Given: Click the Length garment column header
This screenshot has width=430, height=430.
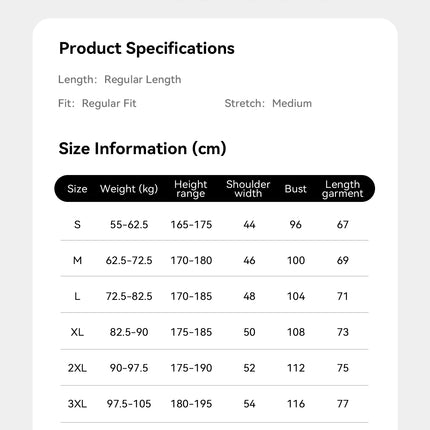Looking at the screenshot, I should point(342,189).
